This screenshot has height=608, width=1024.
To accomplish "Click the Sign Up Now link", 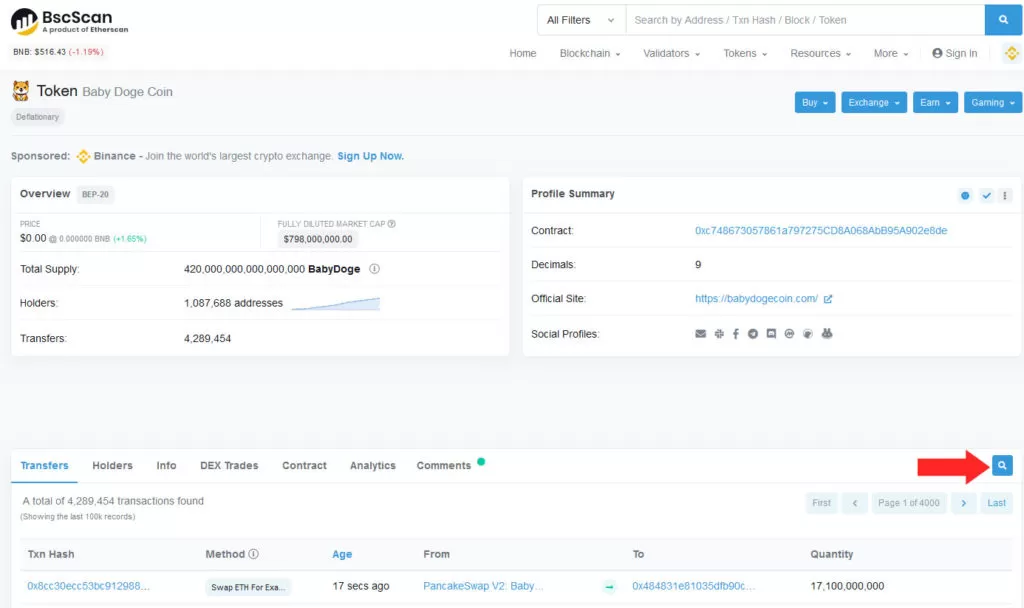I will [x=370, y=156].
